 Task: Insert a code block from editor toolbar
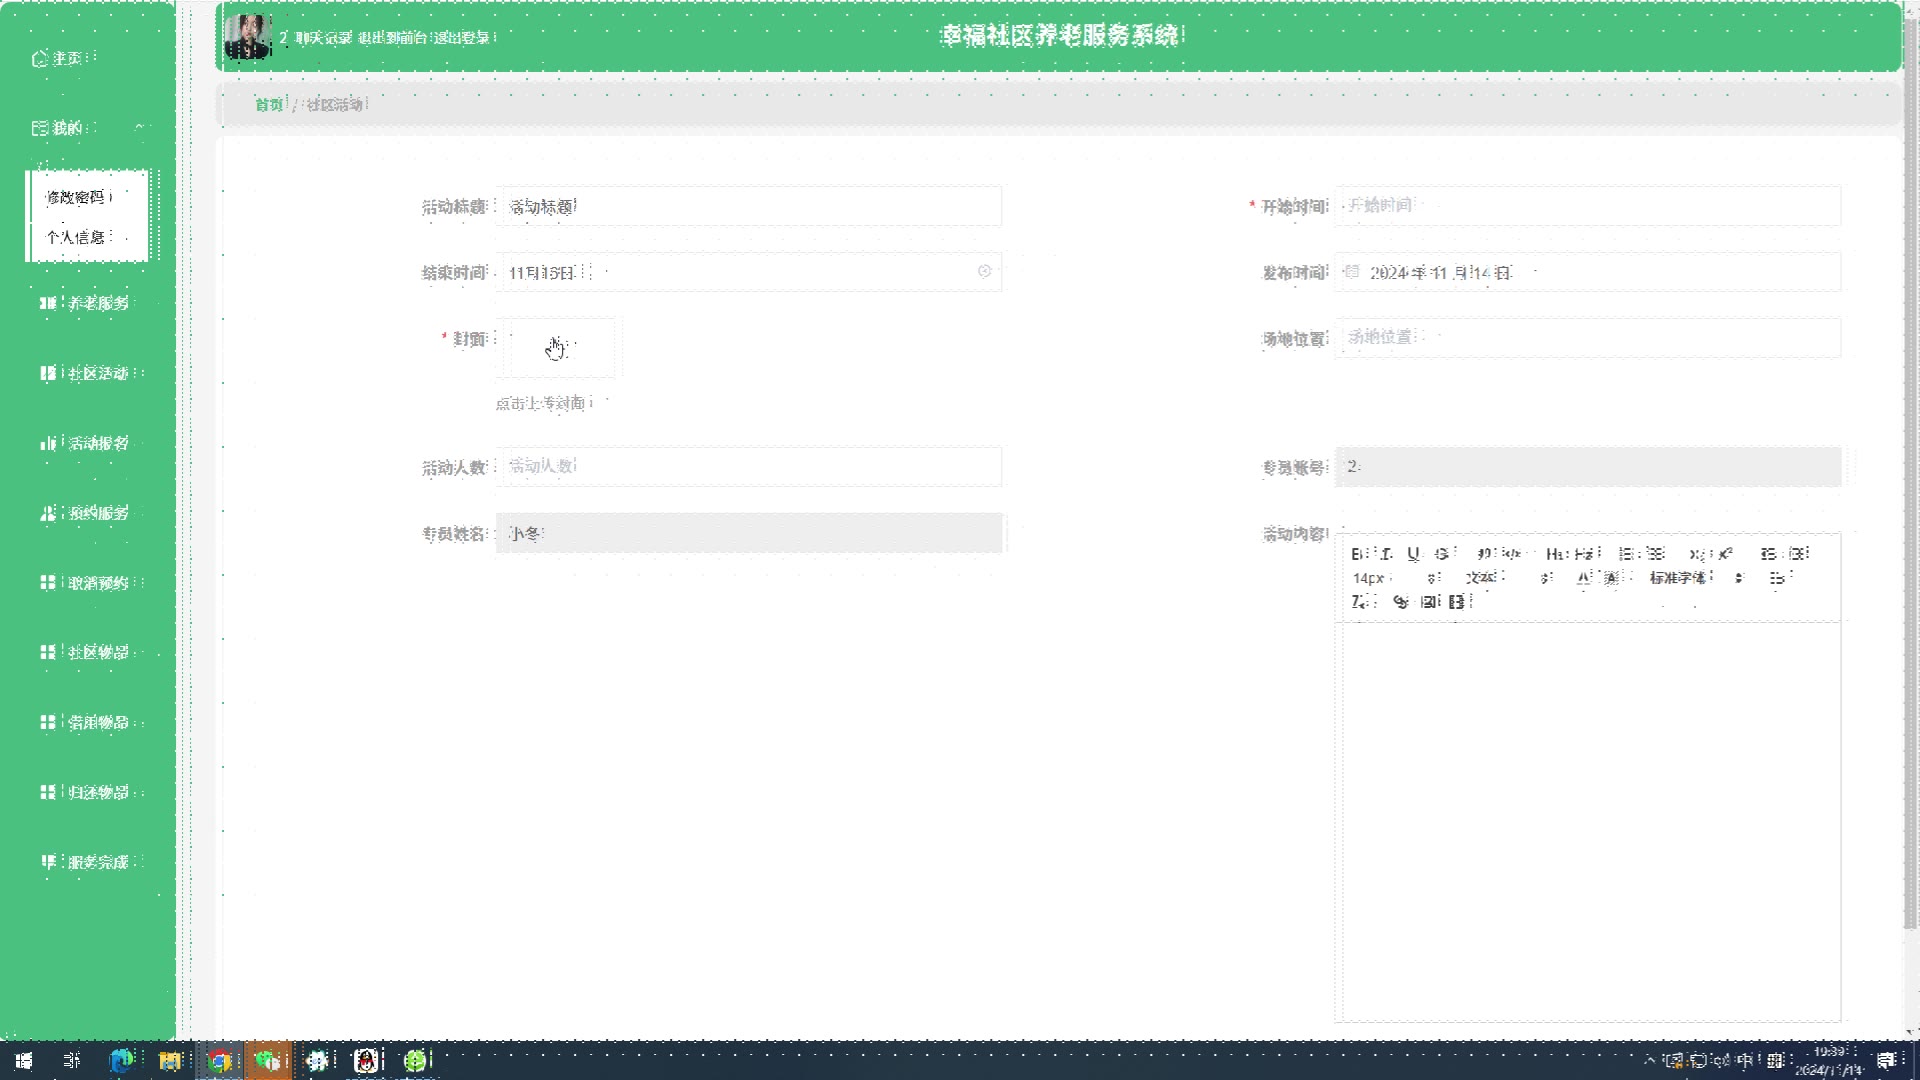click(x=1511, y=554)
